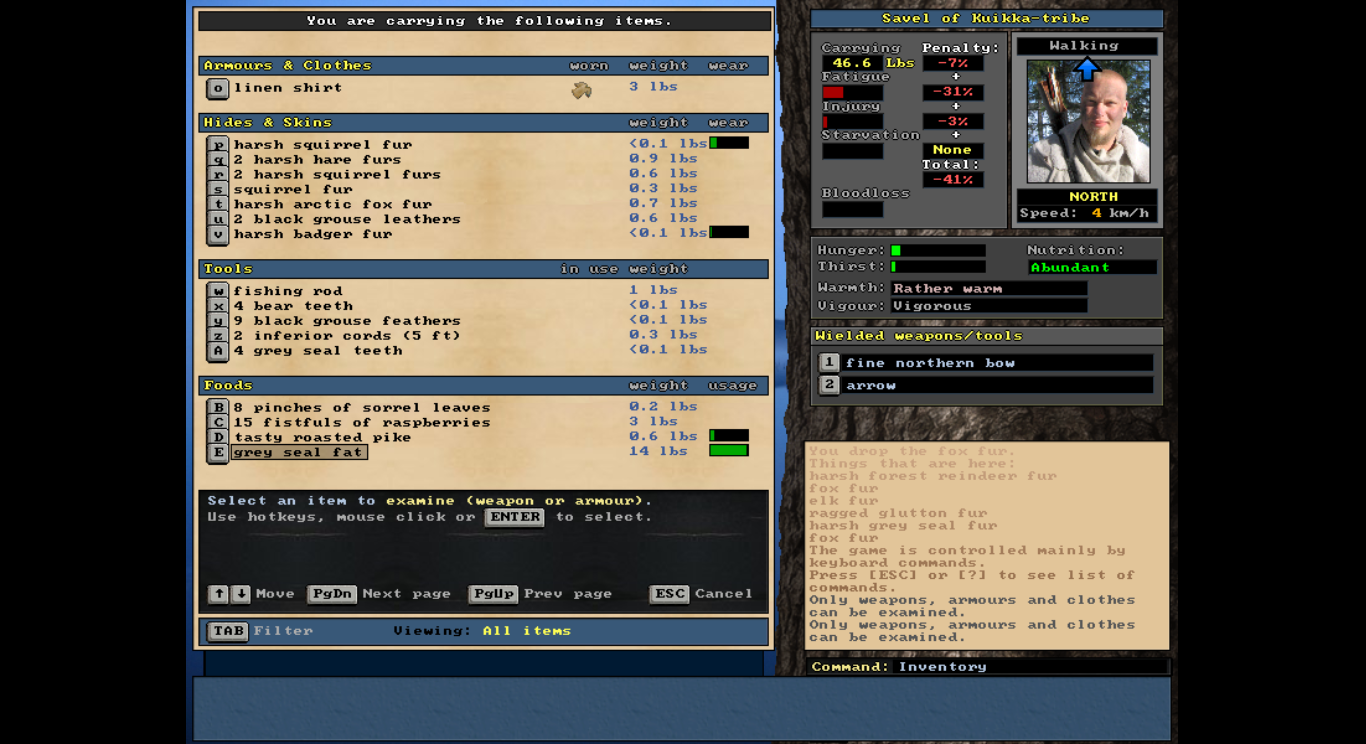Click slot 1 key for fine northern bow
1366x744 pixels.
click(829, 362)
